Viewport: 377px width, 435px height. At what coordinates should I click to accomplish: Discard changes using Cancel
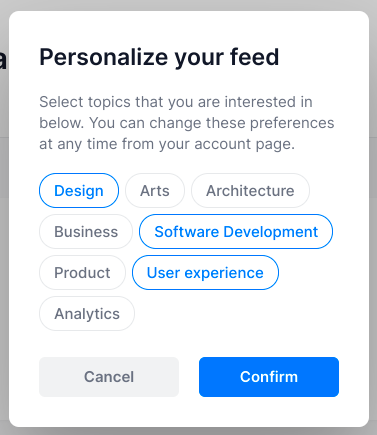click(x=109, y=377)
